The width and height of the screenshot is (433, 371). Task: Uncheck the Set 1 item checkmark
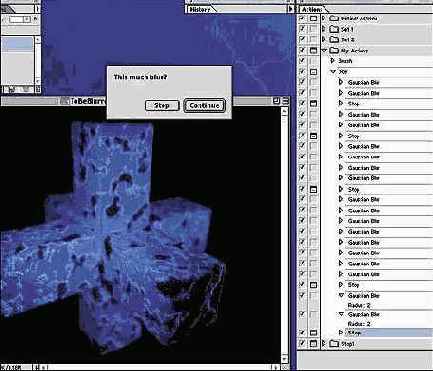click(x=302, y=29)
